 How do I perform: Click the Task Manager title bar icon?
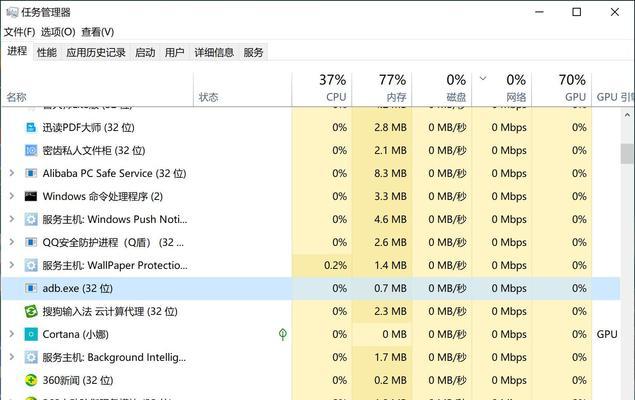tap(12, 12)
